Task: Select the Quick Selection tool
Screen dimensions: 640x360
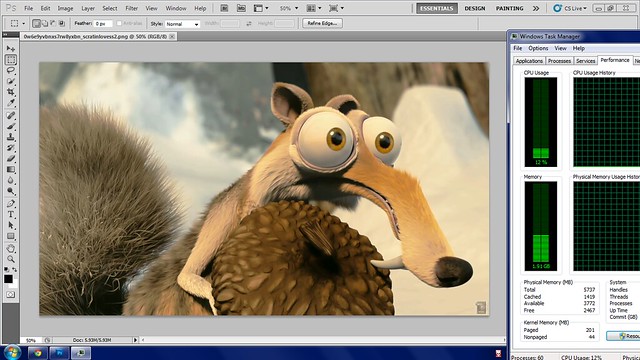Action: [x=11, y=81]
